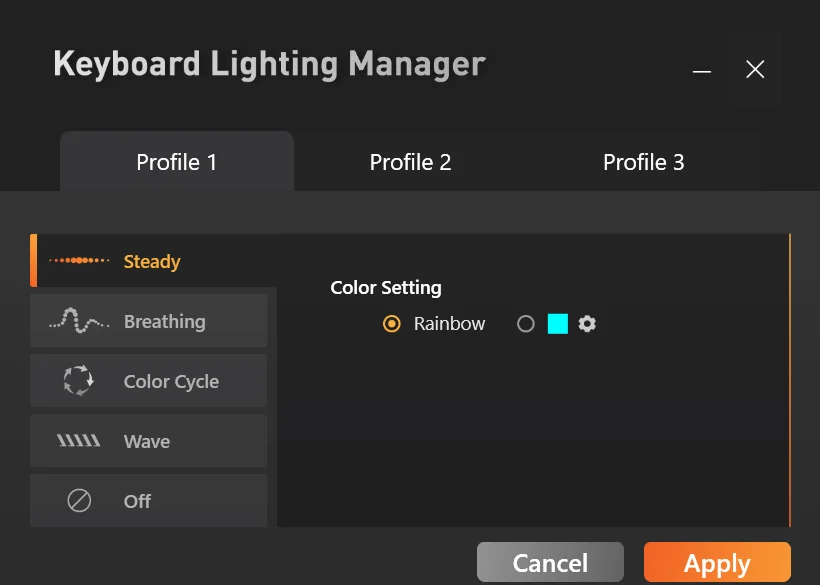Click the Color Cycle circular arrows icon

pyautogui.click(x=79, y=380)
